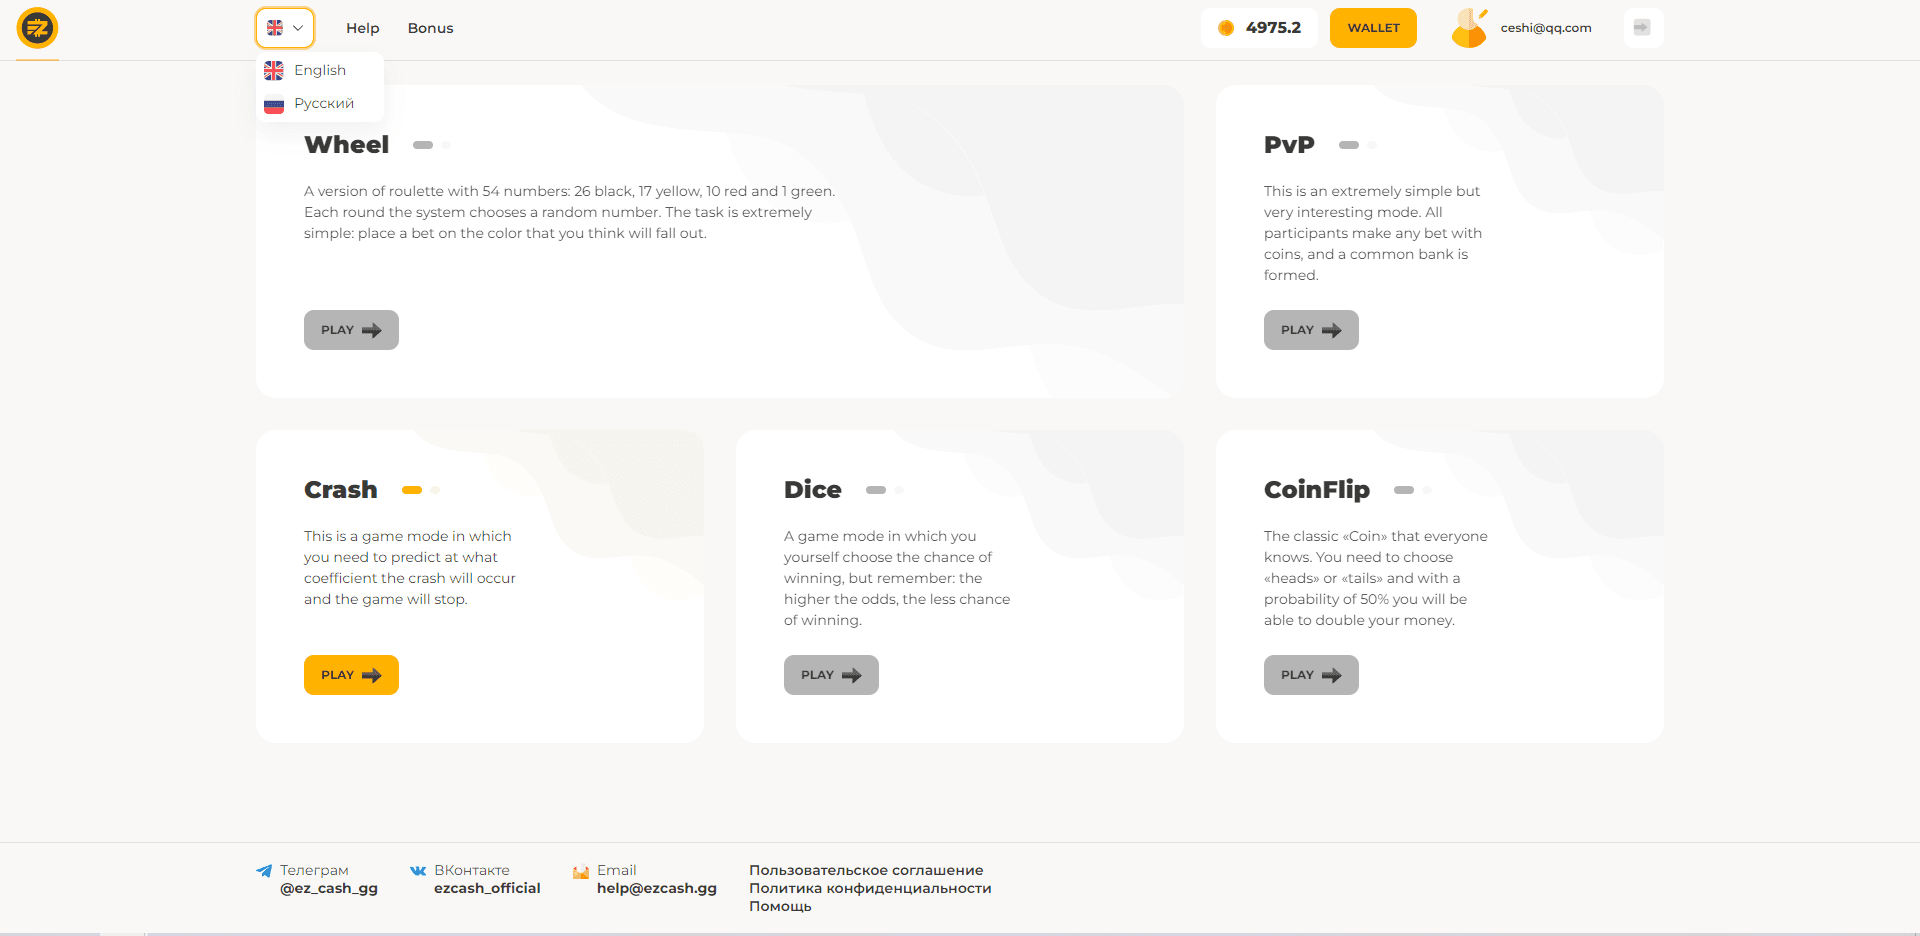Play the Crash game

(x=351, y=675)
